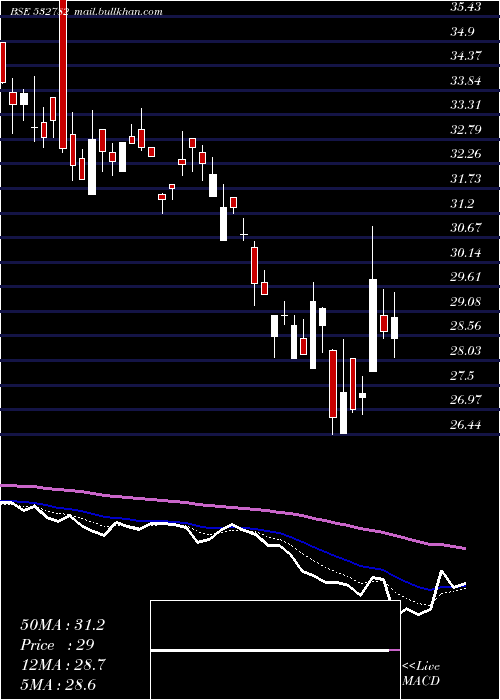Select the 5MA : 28.6 readout
This screenshot has width=500, height=700.
58,684
